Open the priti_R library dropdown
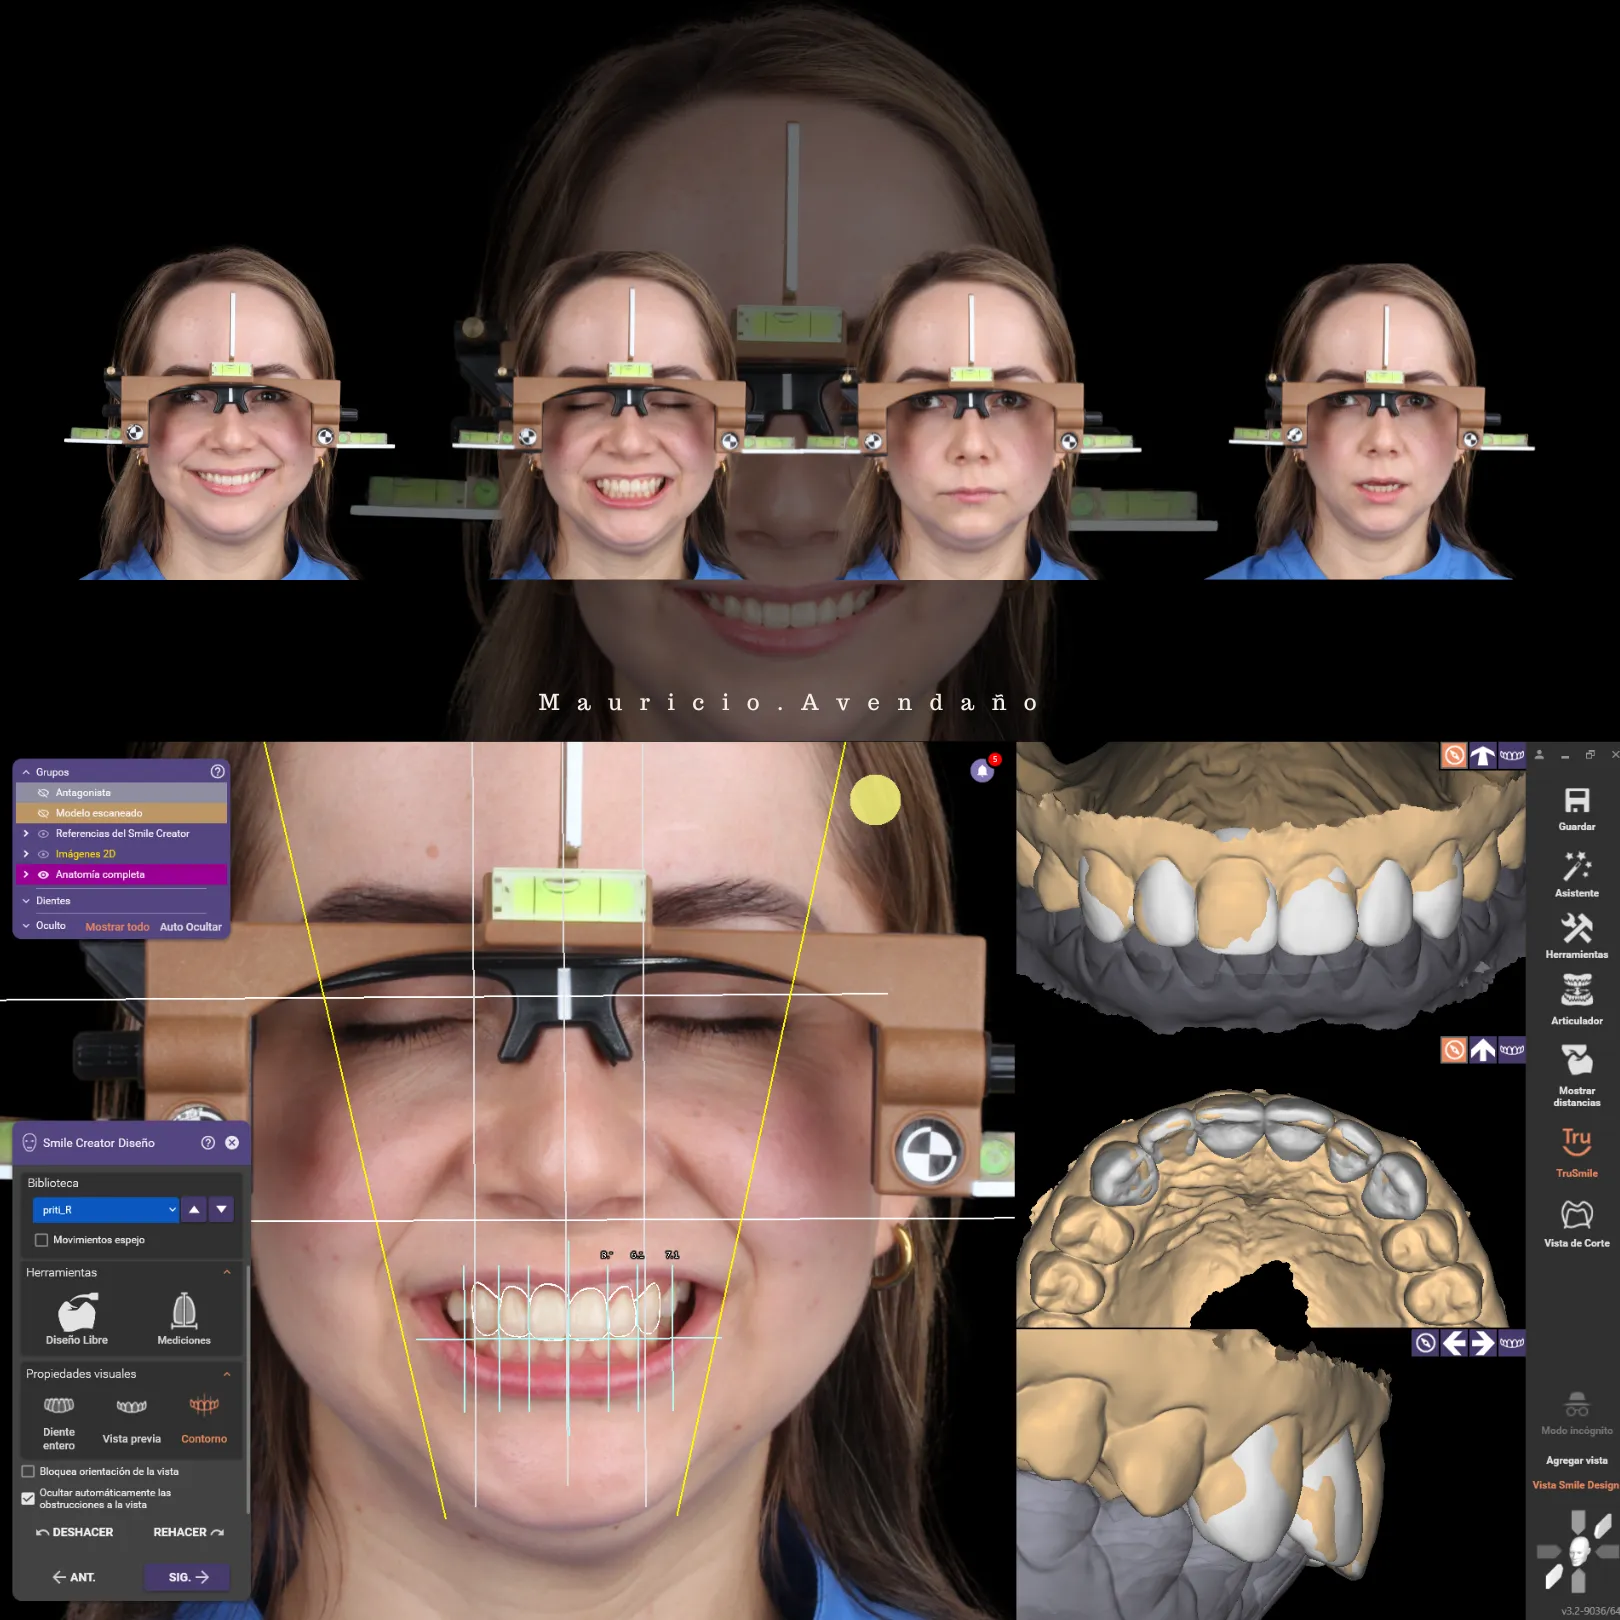Screen dimensions: 1620x1620 click(105, 1210)
